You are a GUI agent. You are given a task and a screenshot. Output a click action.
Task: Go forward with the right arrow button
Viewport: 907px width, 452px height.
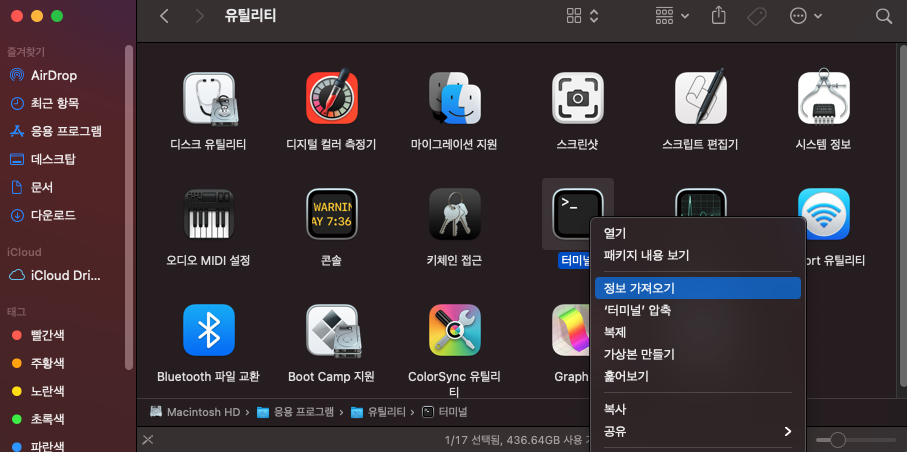[x=200, y=16]
